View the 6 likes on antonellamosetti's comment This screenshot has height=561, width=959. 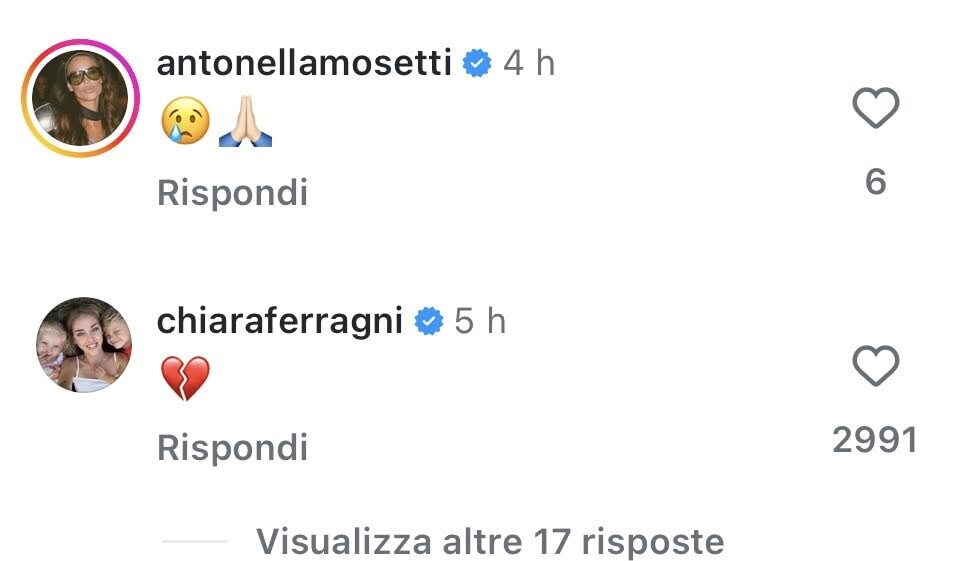[x=875, y=182]
